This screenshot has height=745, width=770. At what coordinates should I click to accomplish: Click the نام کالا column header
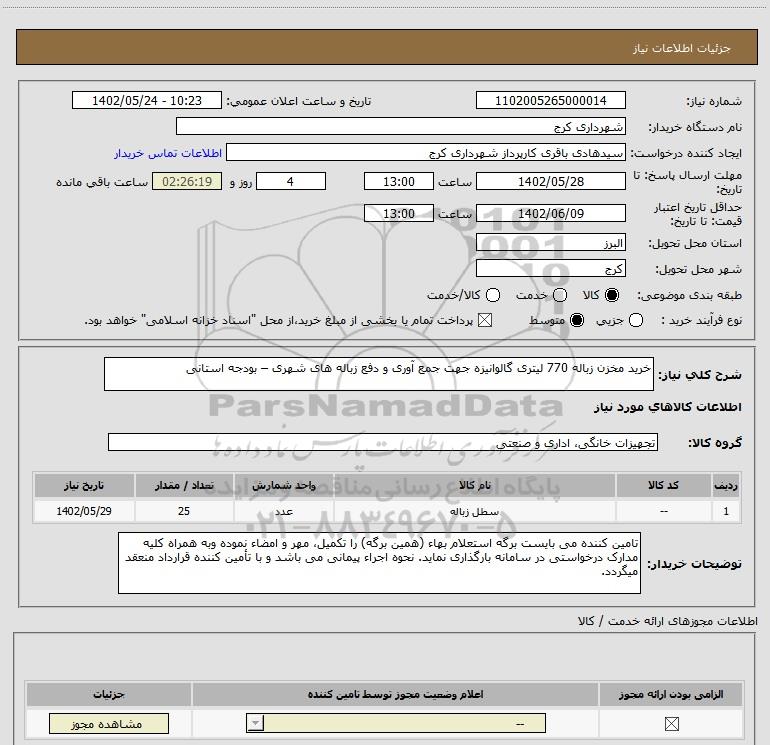(x=474, y=485)
